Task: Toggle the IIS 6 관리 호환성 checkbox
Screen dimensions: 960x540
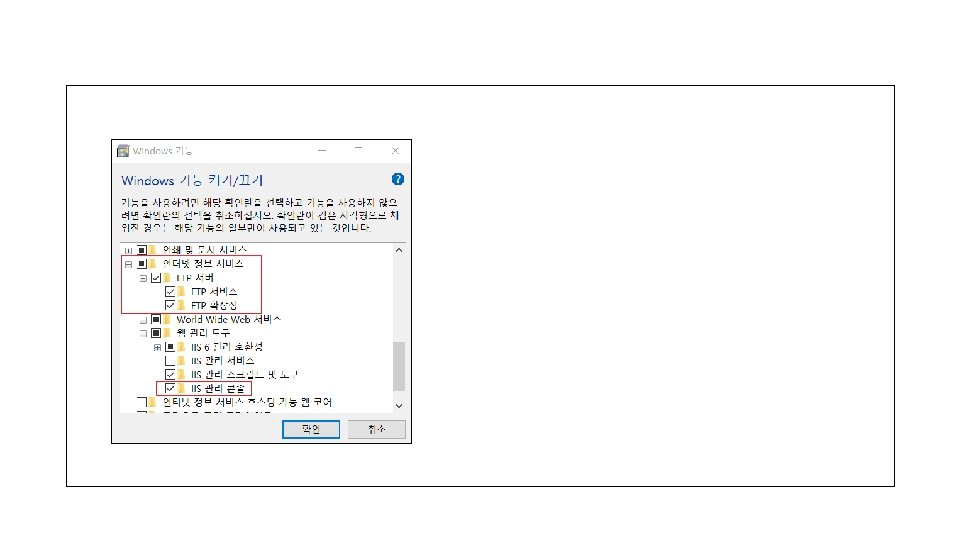Action: point(170,347)
